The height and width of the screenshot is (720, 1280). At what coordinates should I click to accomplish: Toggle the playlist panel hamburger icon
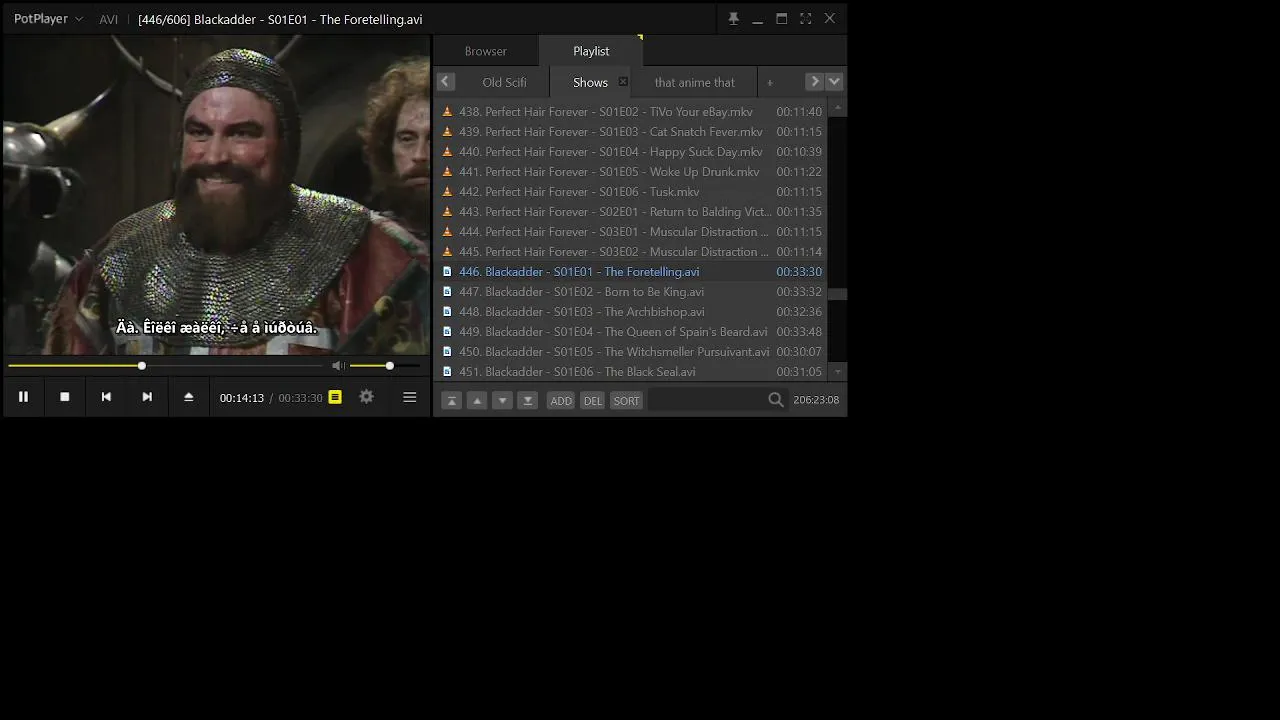(x=409, y=397)
